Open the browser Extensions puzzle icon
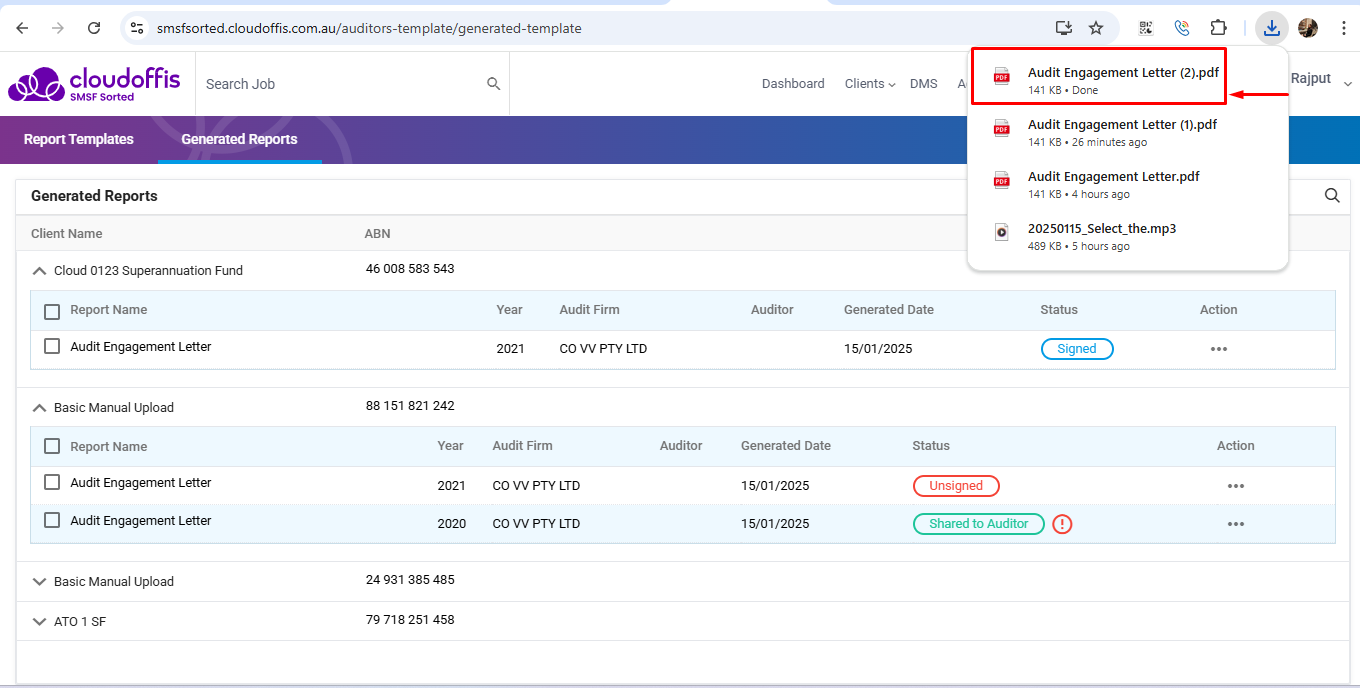The width and height of the screenshot is (1360, 688). pyautogui.click(x=1218, y=28)
